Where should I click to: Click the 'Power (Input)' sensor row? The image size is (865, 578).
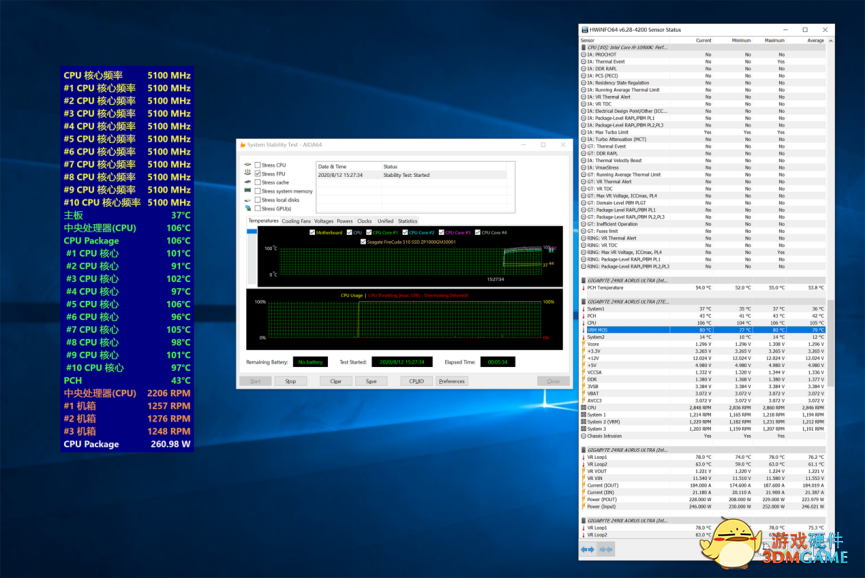click(x=703, y=506)
